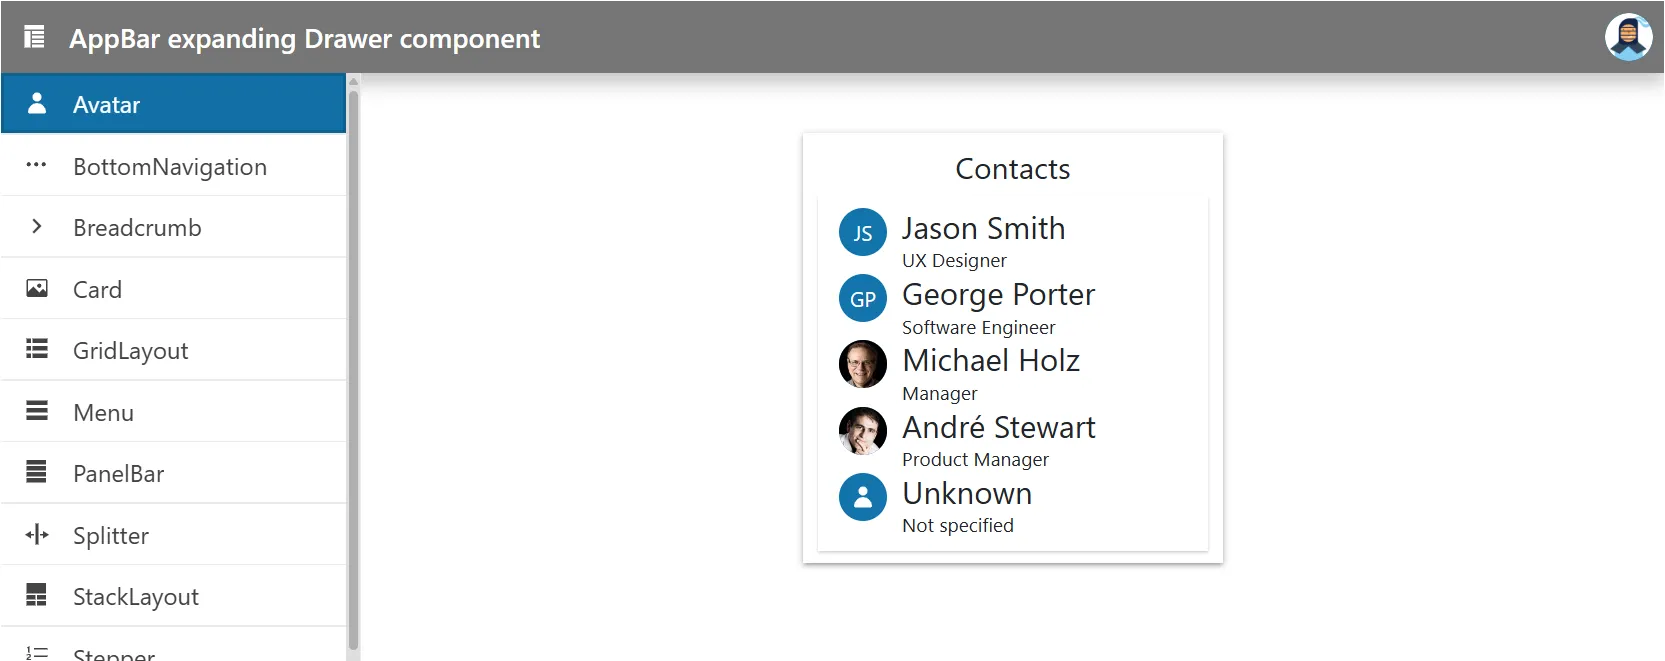Click the StackLayout icon in drawer
This screenshot has width=1665, height=661.
coord(37,596)
